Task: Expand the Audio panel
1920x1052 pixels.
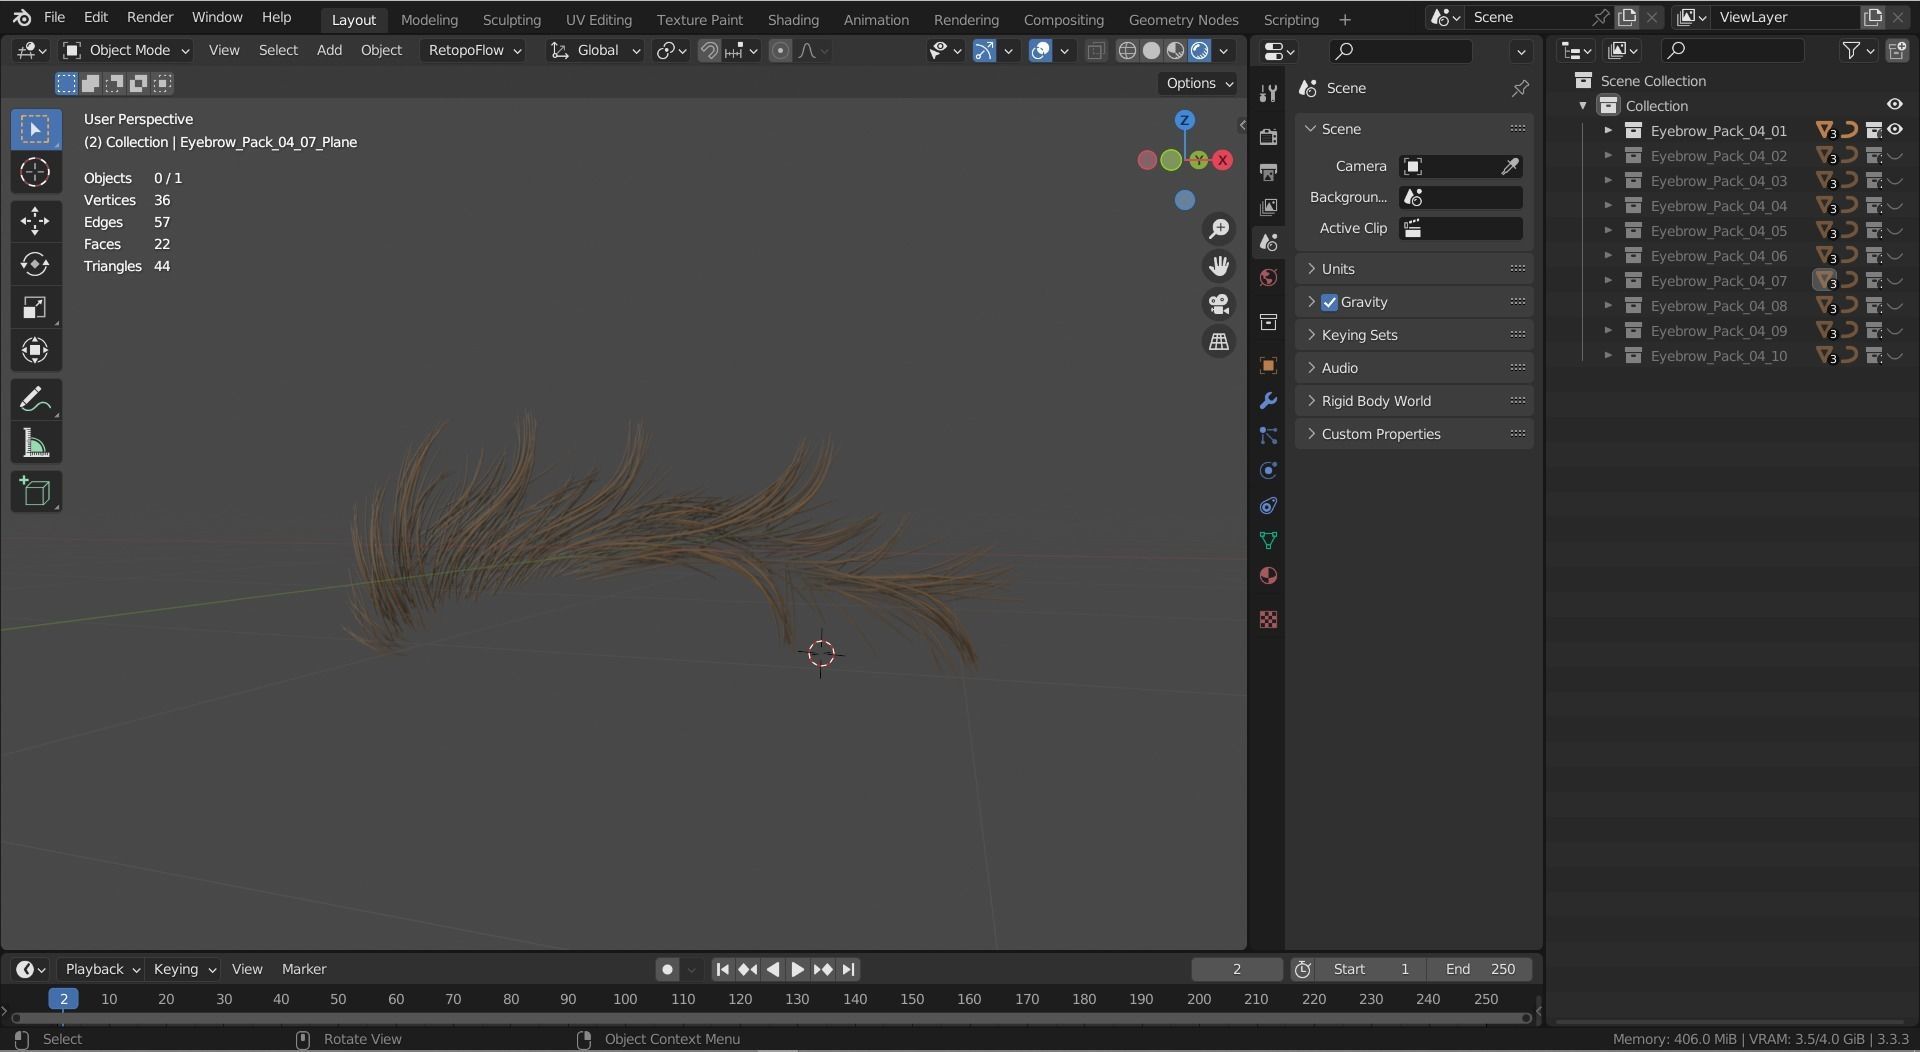Action: pos(1414,368)
